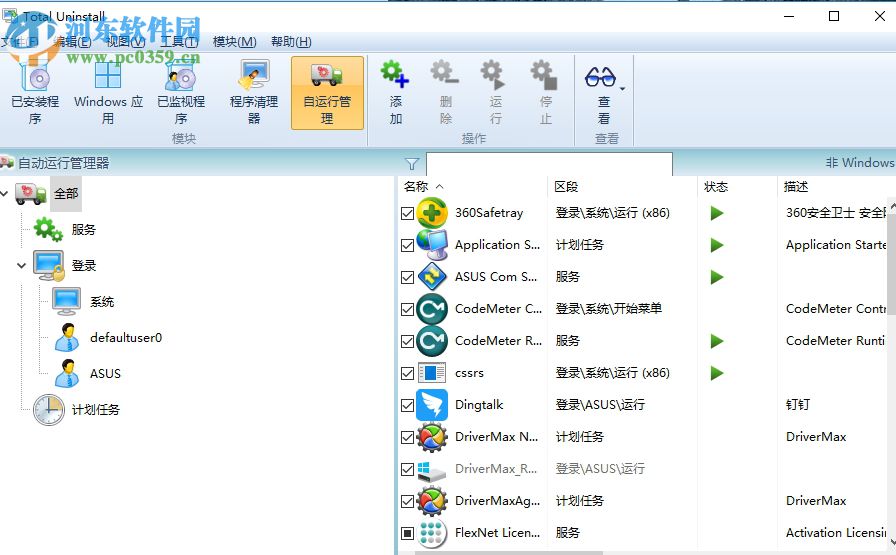The width and height of the screenshot is (896, 555).
Task: Click the filter search input box
Action: pyautogui.click(x=549, y=164)
